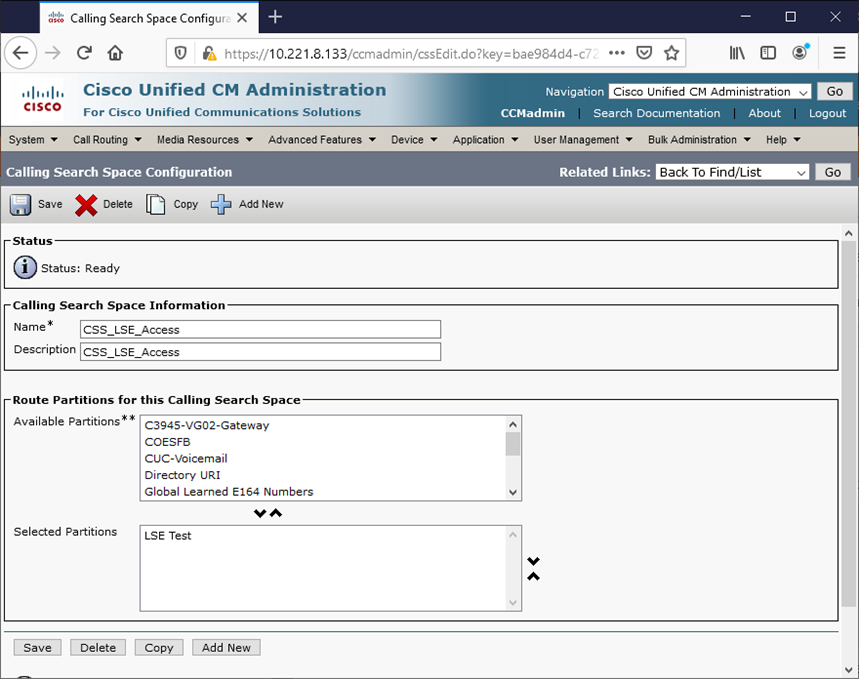Image resolution: width=859 pixels, height=679 pixels.
Task: Click the blue plus Add New icon
Action: click(221, 204)
